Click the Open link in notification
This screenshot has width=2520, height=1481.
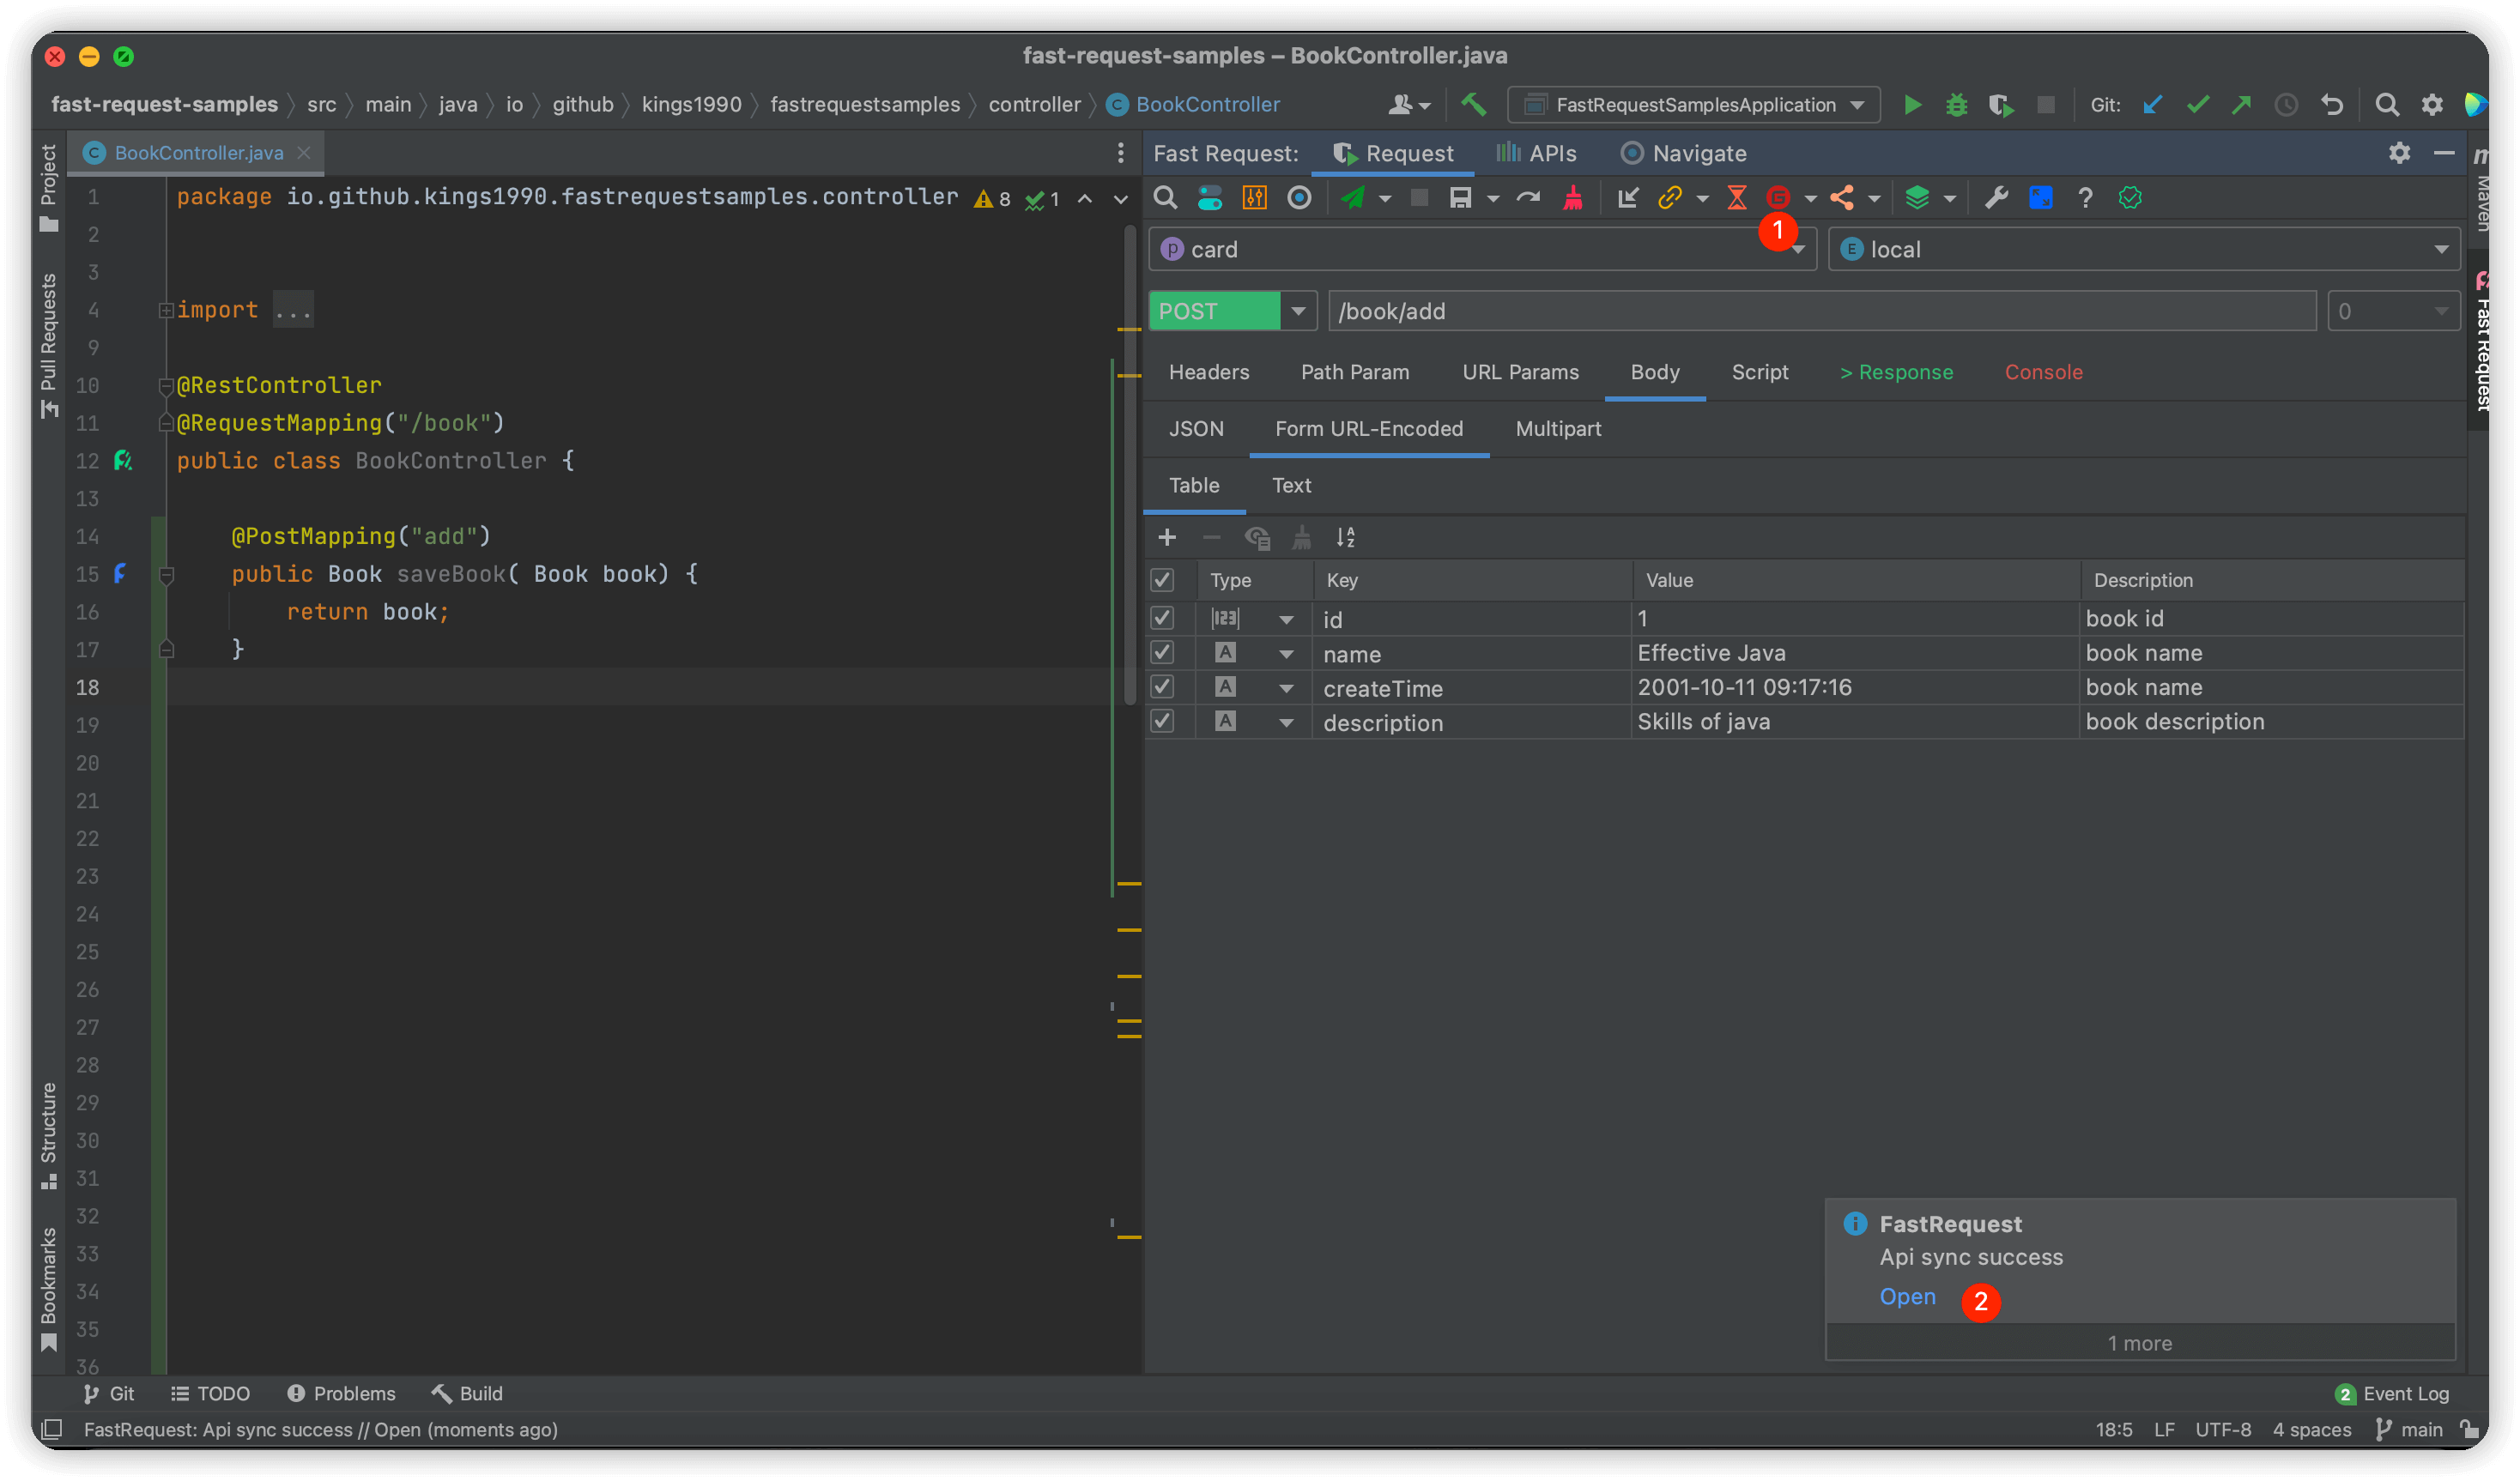pos(1907,1297)
